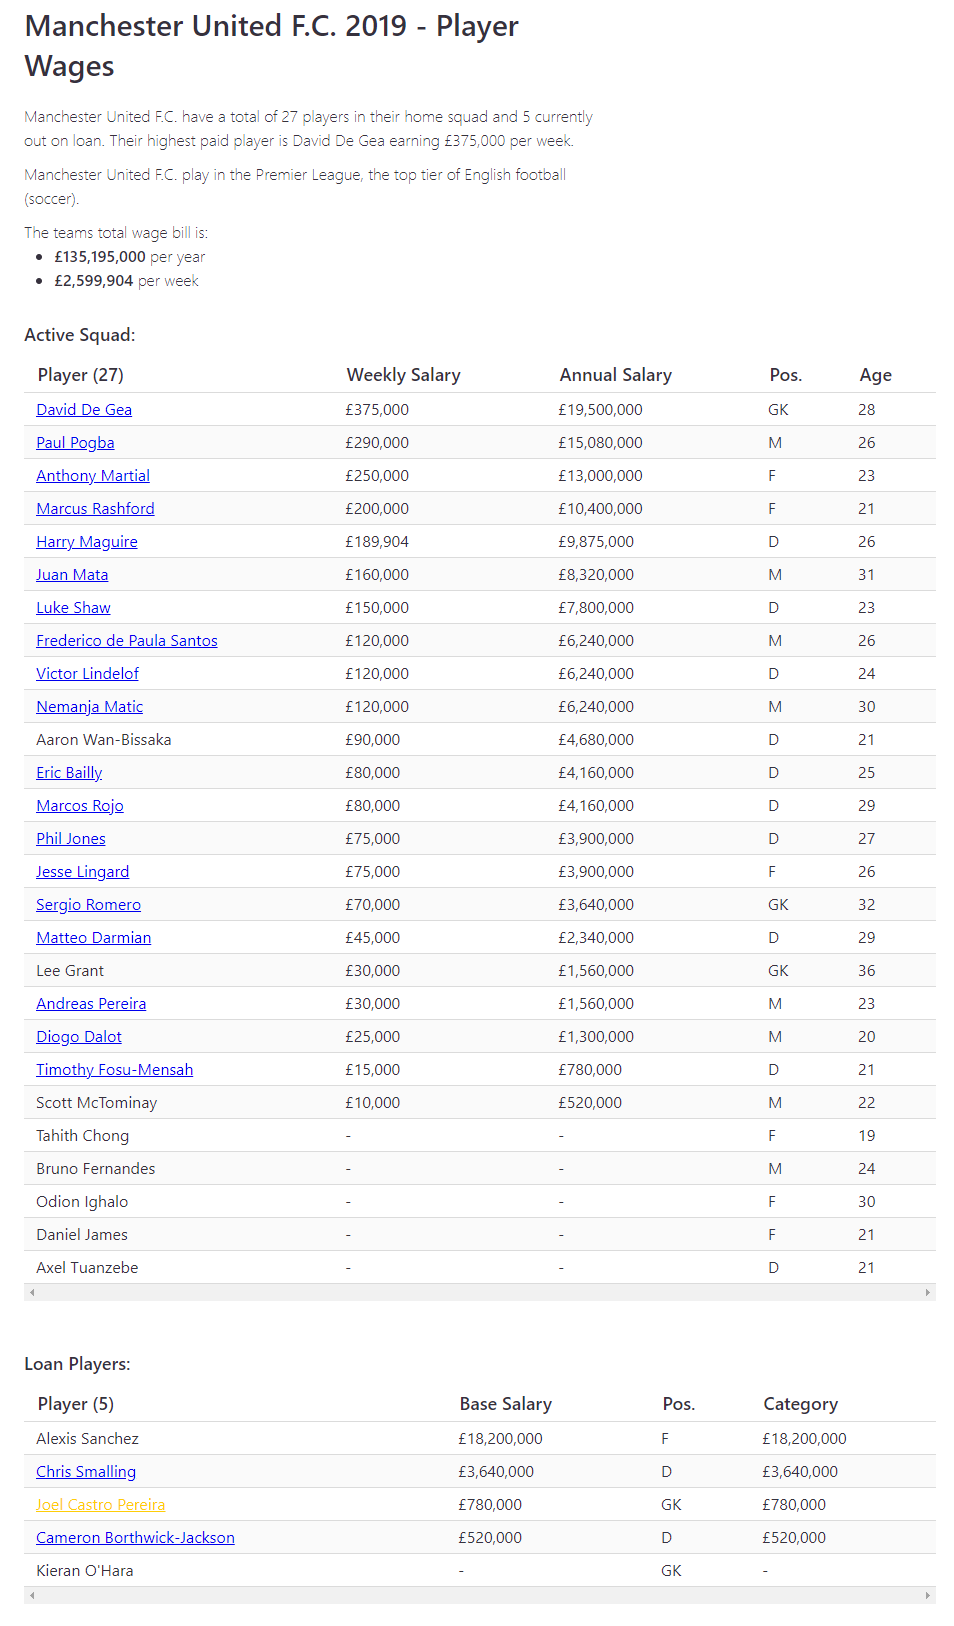Click £135,195,000 per year wage total
This screenshot has width=954, height=1626.
pos(100,256)
